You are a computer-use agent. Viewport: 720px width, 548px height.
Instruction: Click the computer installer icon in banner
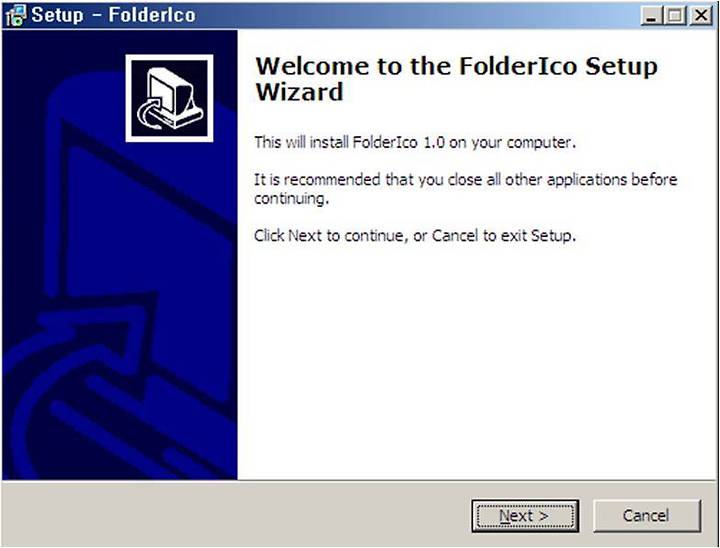[169, 98]
